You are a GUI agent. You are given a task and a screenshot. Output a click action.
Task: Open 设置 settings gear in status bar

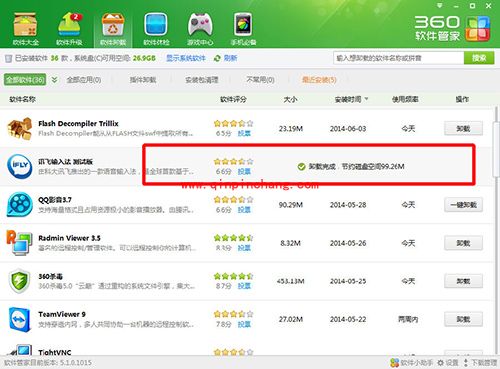[x=448, y=363]
